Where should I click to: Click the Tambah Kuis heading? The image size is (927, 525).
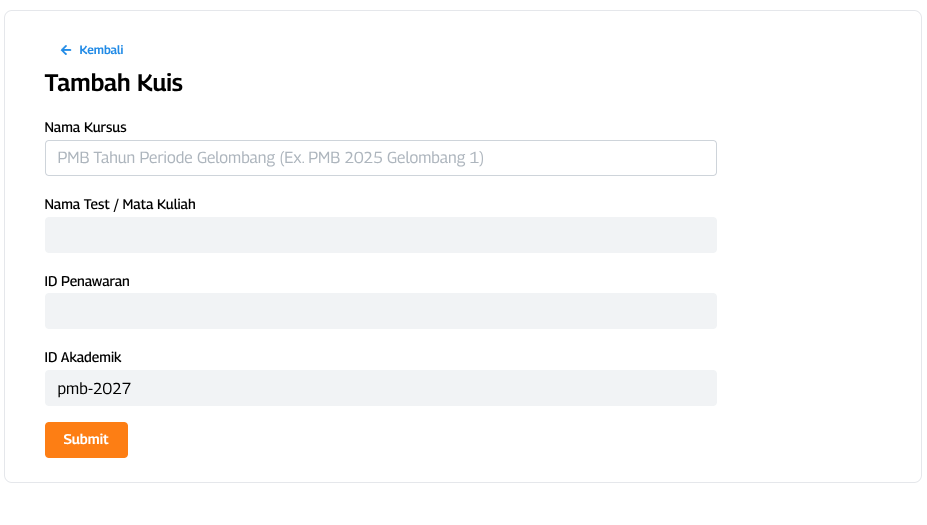pyautogui.click(x=113, y=83)
